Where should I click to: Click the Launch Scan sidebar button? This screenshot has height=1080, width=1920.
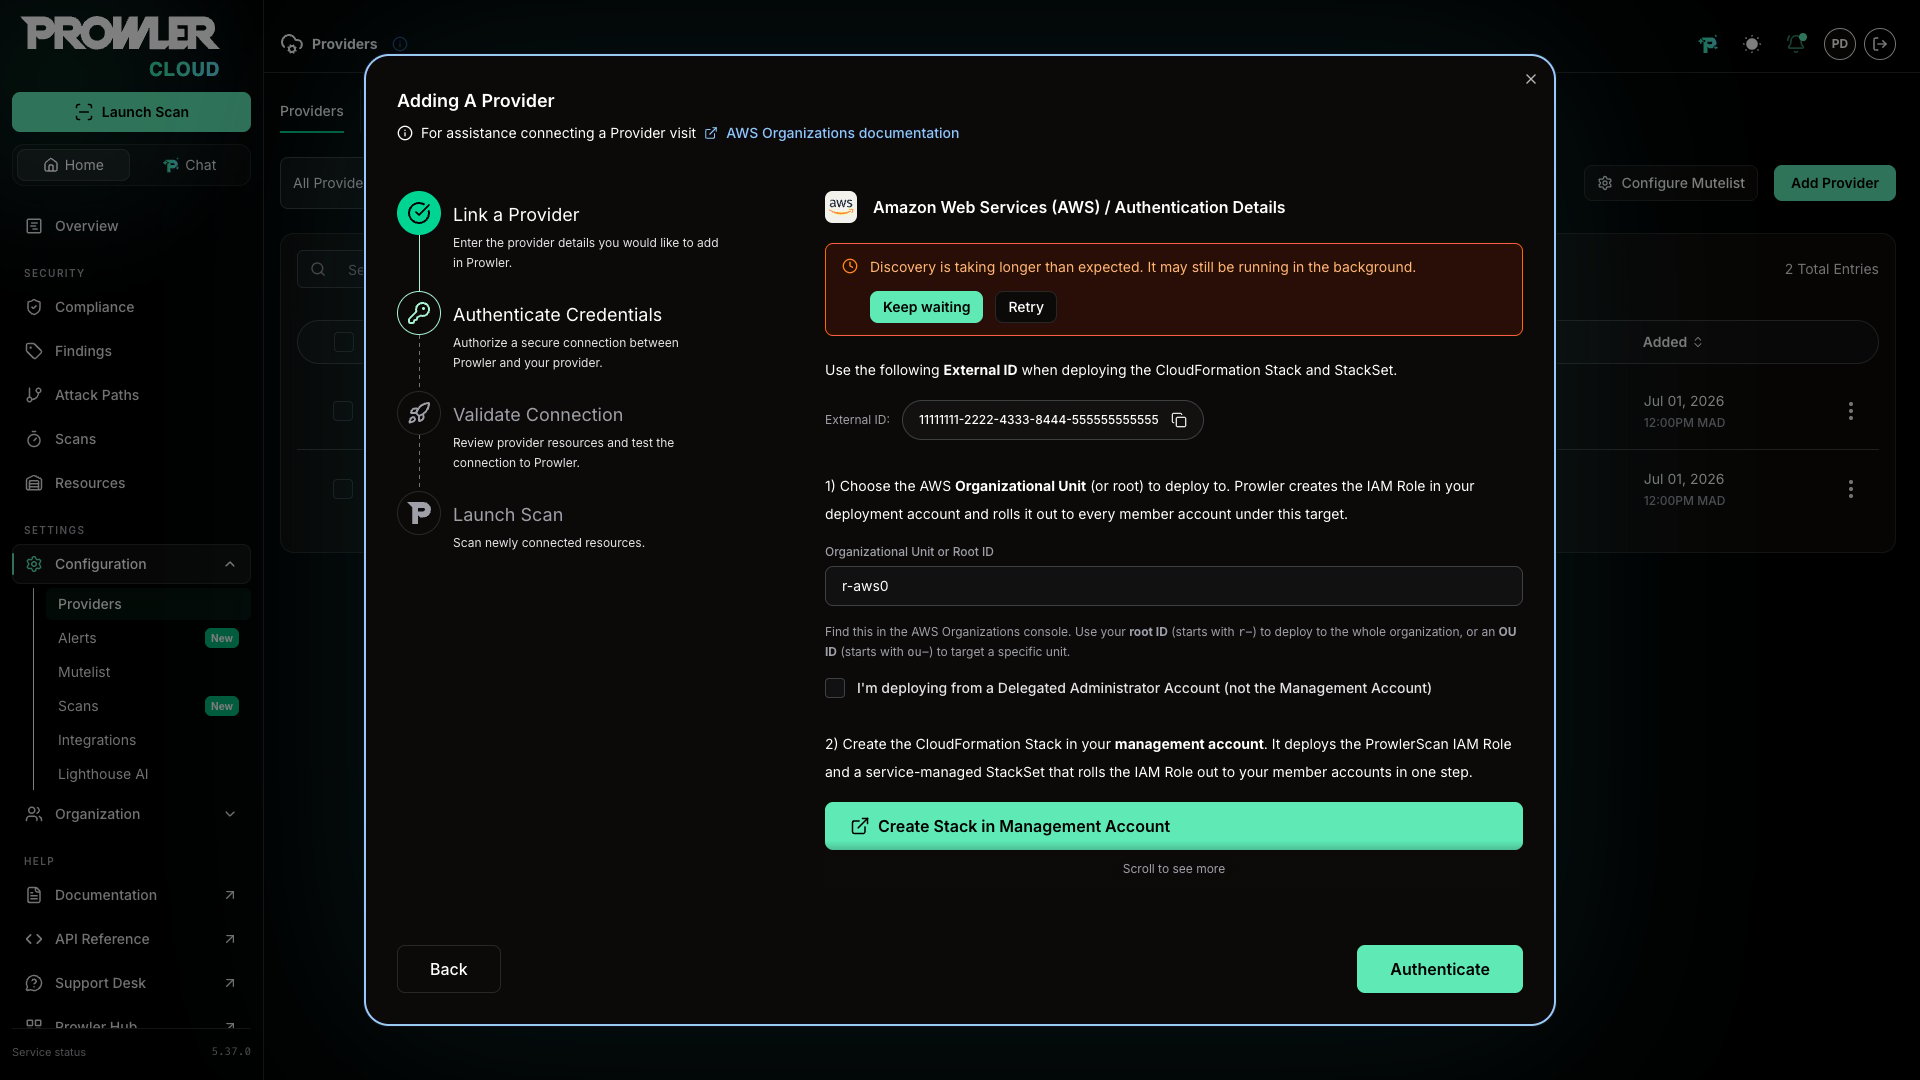click(131, 112)
